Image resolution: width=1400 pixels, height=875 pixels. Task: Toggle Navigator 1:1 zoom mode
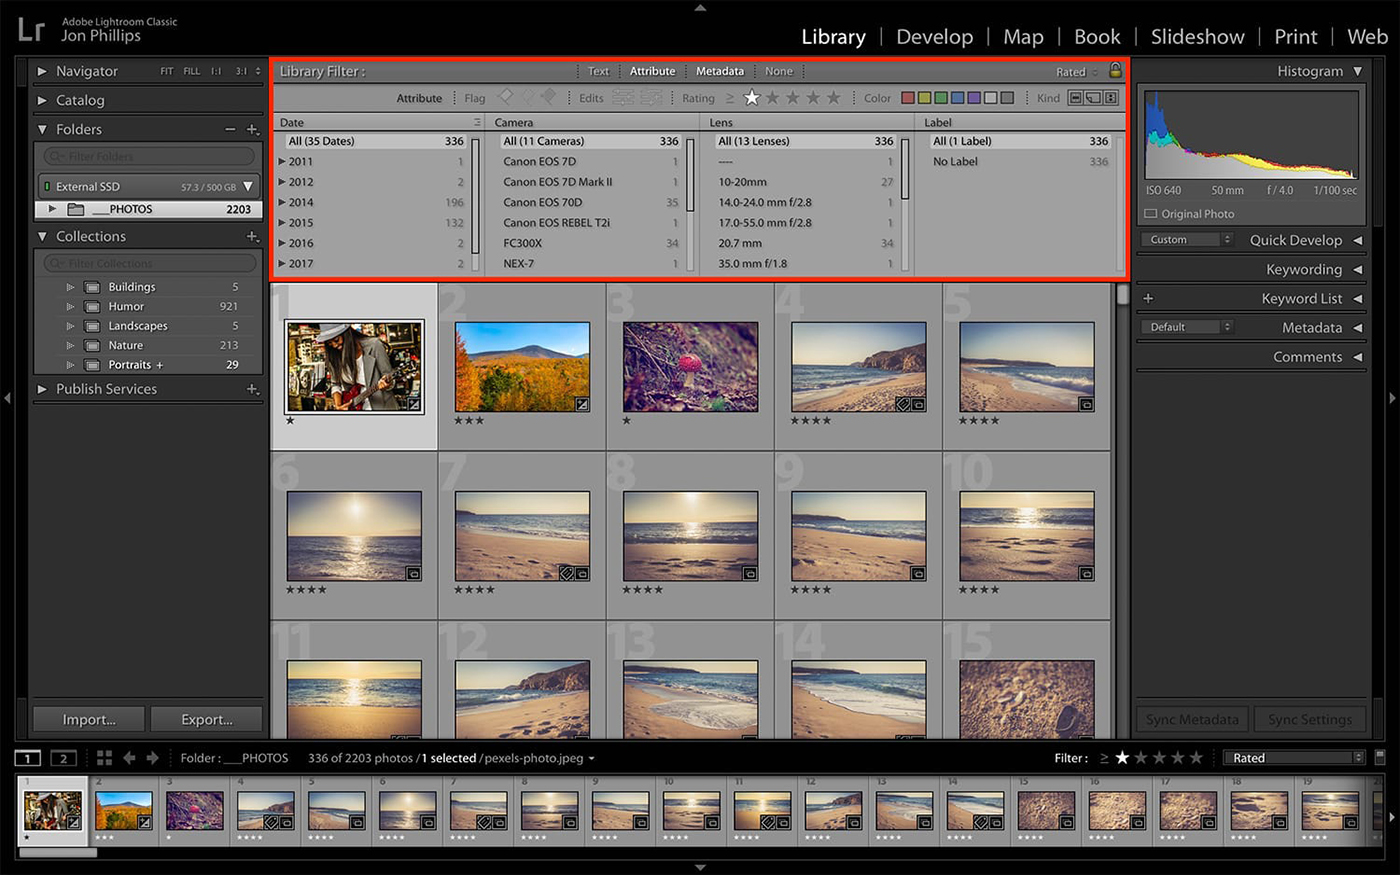click(x=216, y=71)
